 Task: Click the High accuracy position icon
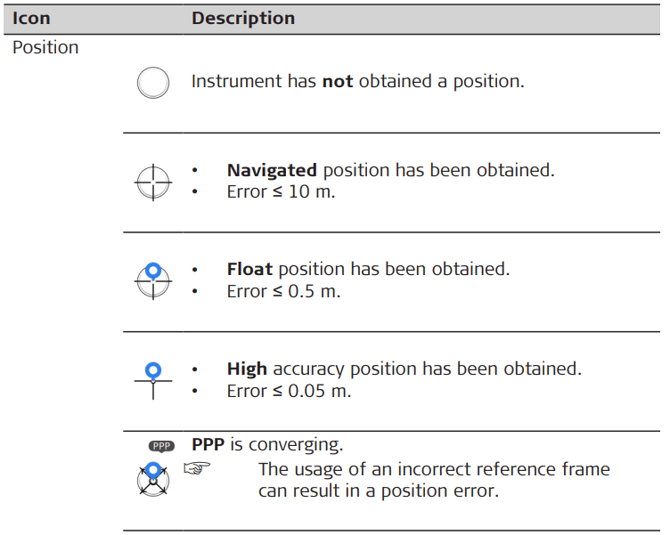(153, 379)
